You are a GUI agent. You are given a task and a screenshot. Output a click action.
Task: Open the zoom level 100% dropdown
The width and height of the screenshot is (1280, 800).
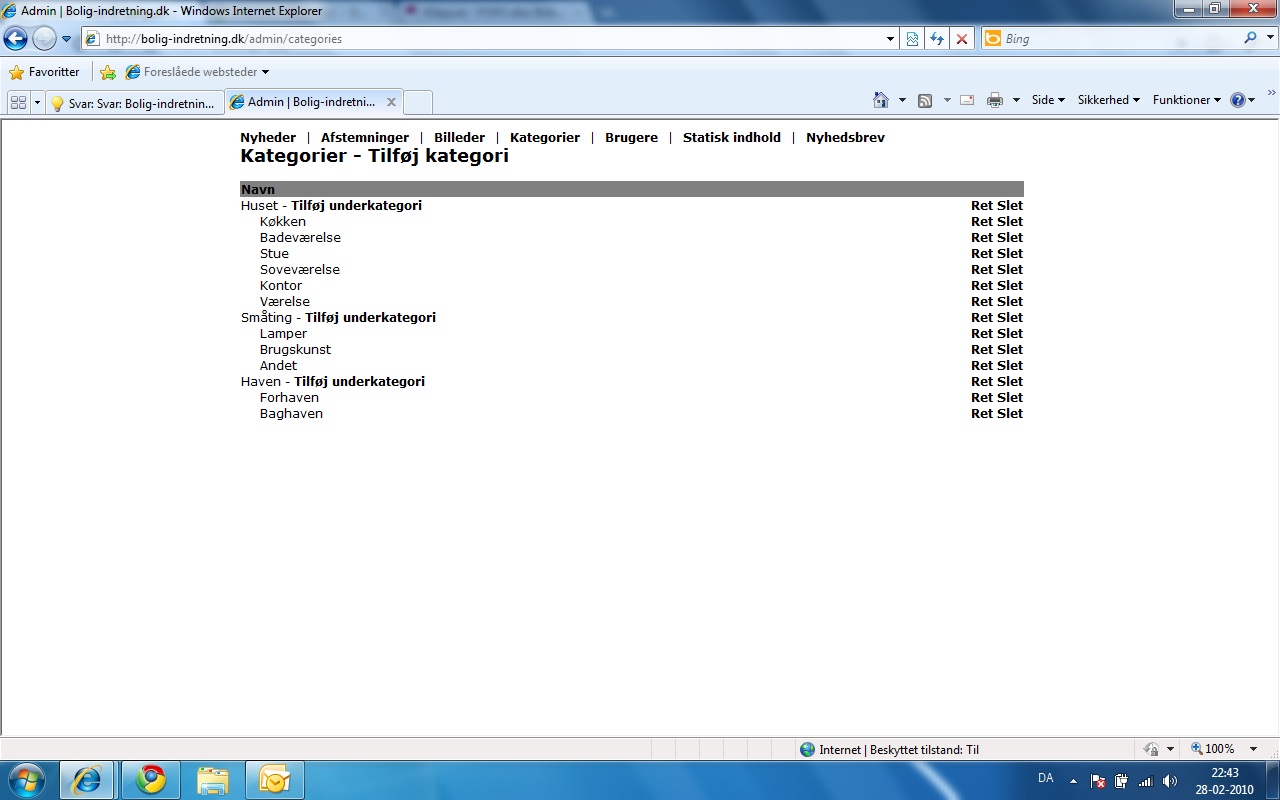tap(1224, 749)
